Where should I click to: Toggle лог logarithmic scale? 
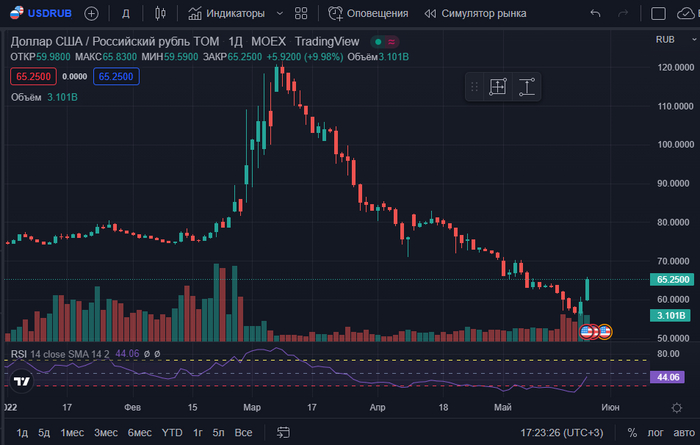coord(655,433)
